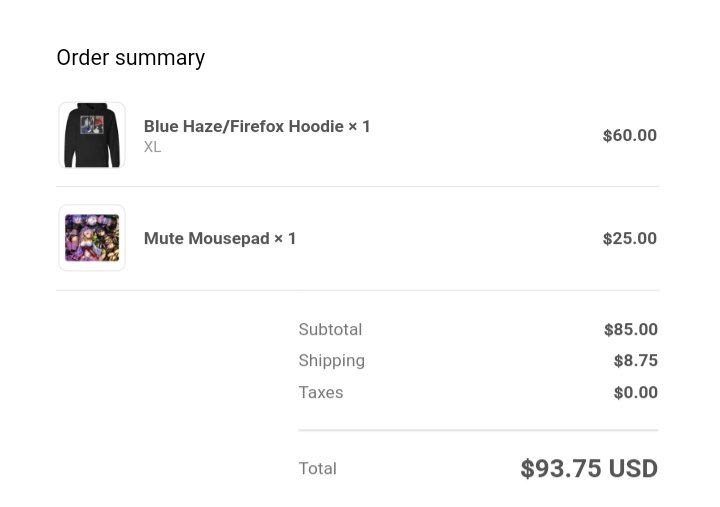720x507 pixels.
Task: Click the Total label
Action: coord(317,468)
